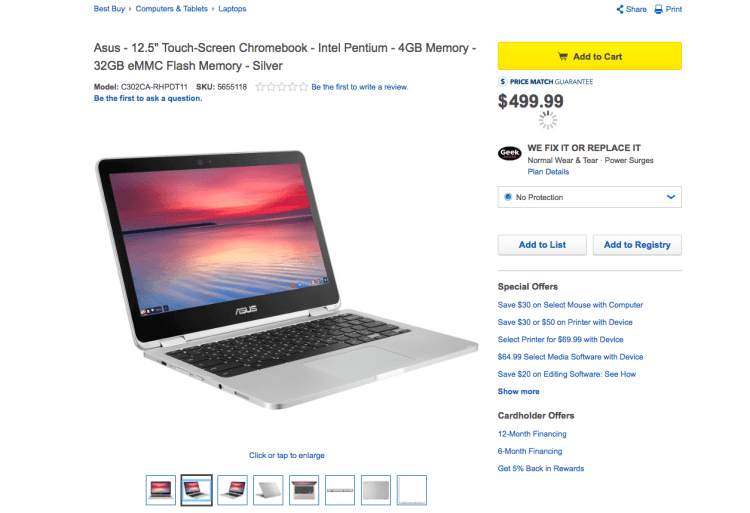Click the Geek Squad logo icon

(x=510, y=153)
